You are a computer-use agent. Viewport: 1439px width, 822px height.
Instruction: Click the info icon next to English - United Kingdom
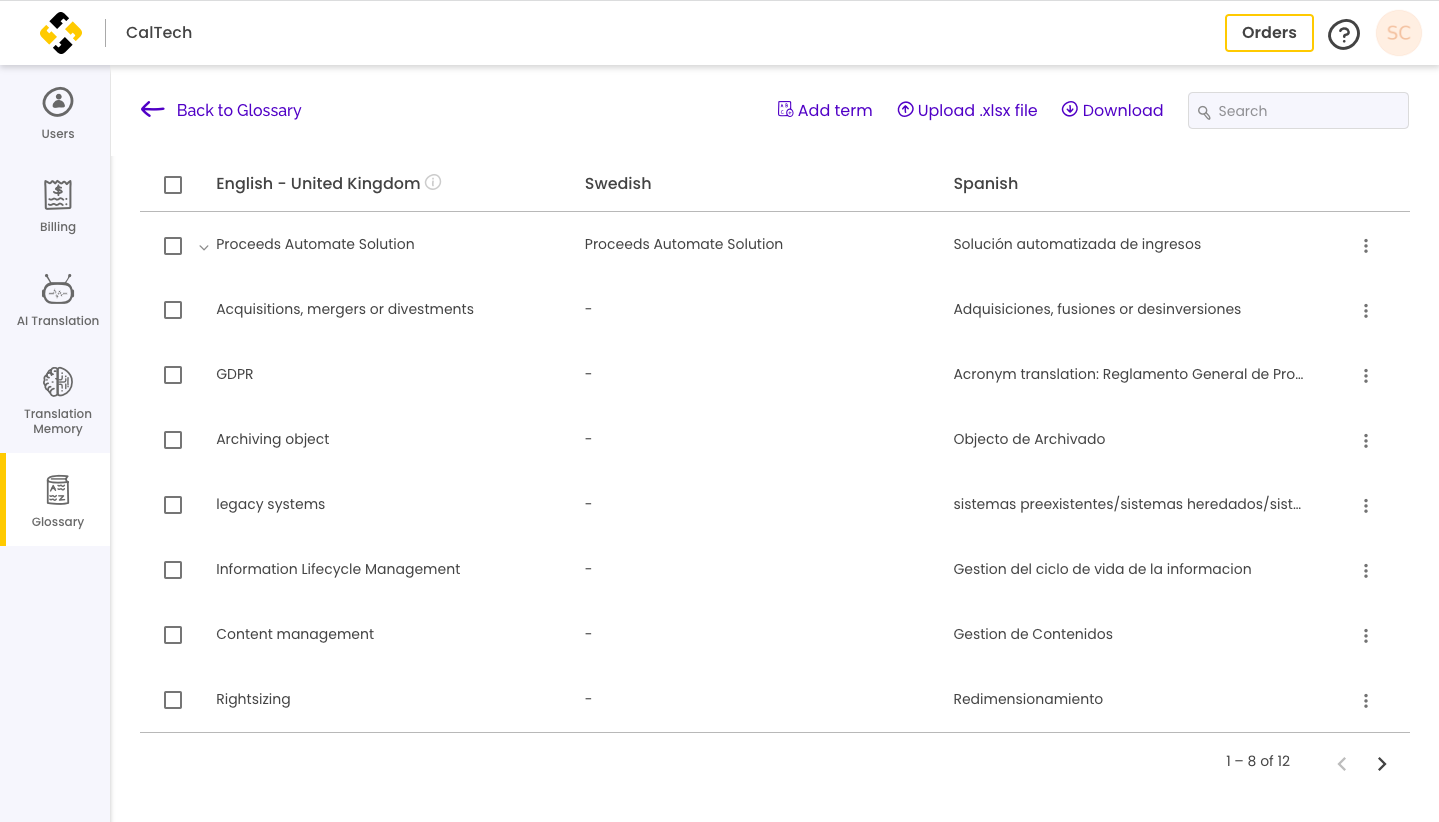433,182
